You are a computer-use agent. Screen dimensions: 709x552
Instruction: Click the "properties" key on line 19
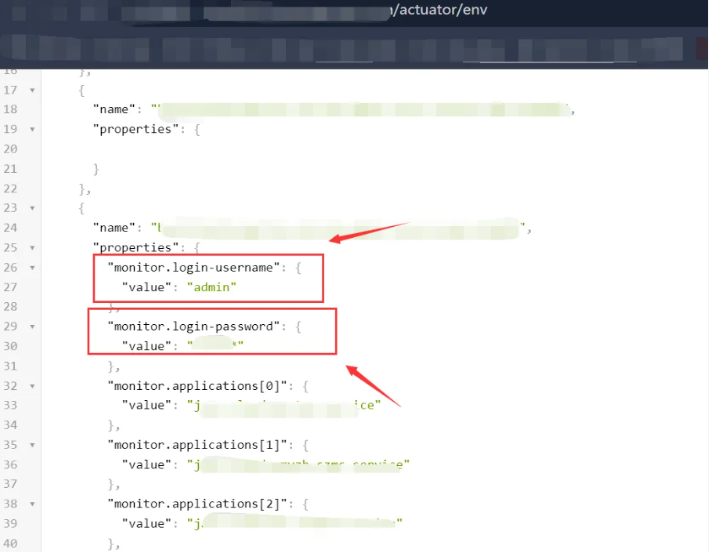pos(136,129)
